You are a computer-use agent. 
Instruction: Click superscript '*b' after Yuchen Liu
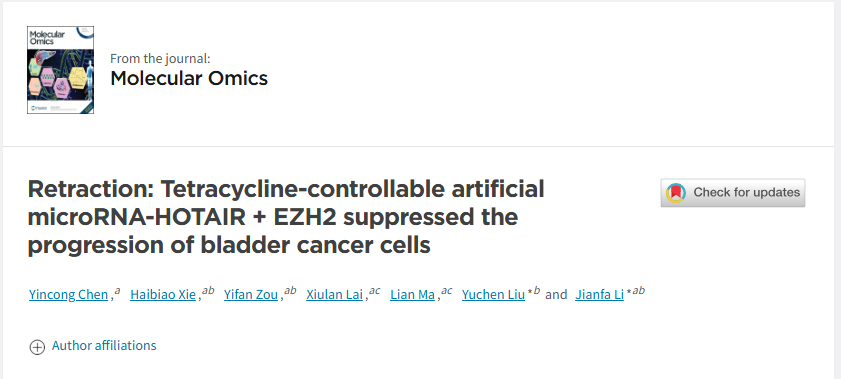(534, 291)
